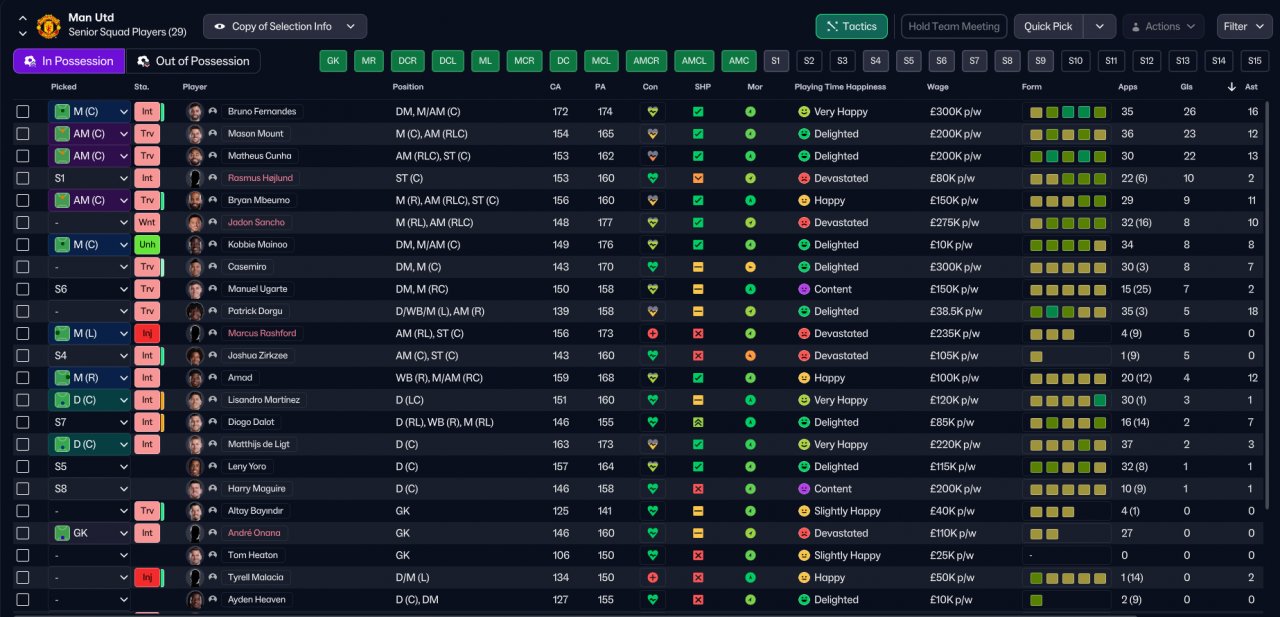
Task: Tick the checkbox for Bruno Fernandes
Action: 23,112
